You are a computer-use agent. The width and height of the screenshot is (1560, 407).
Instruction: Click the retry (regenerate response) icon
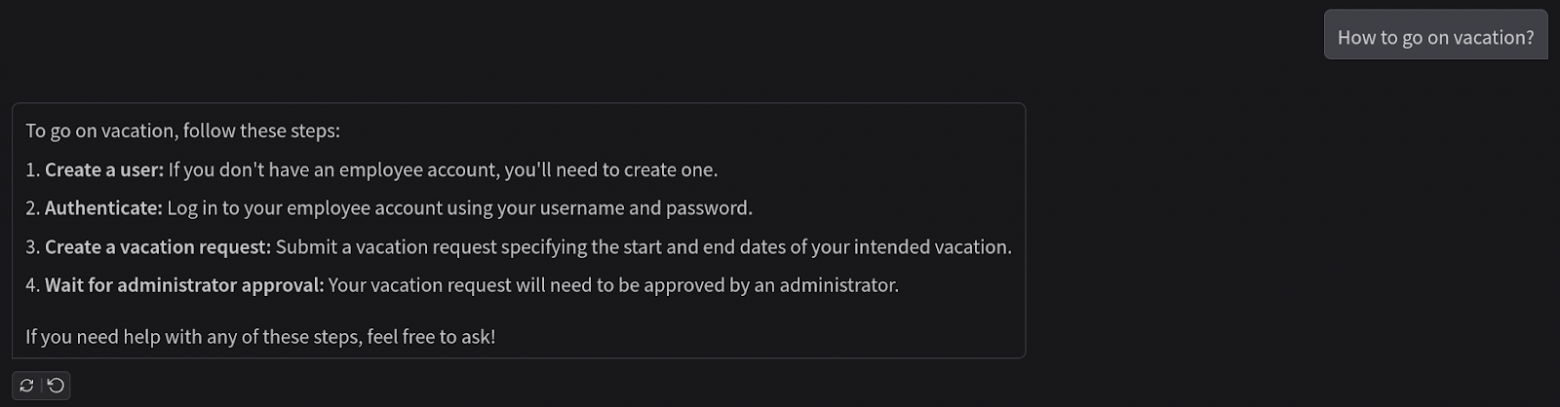tap(27, 385)
